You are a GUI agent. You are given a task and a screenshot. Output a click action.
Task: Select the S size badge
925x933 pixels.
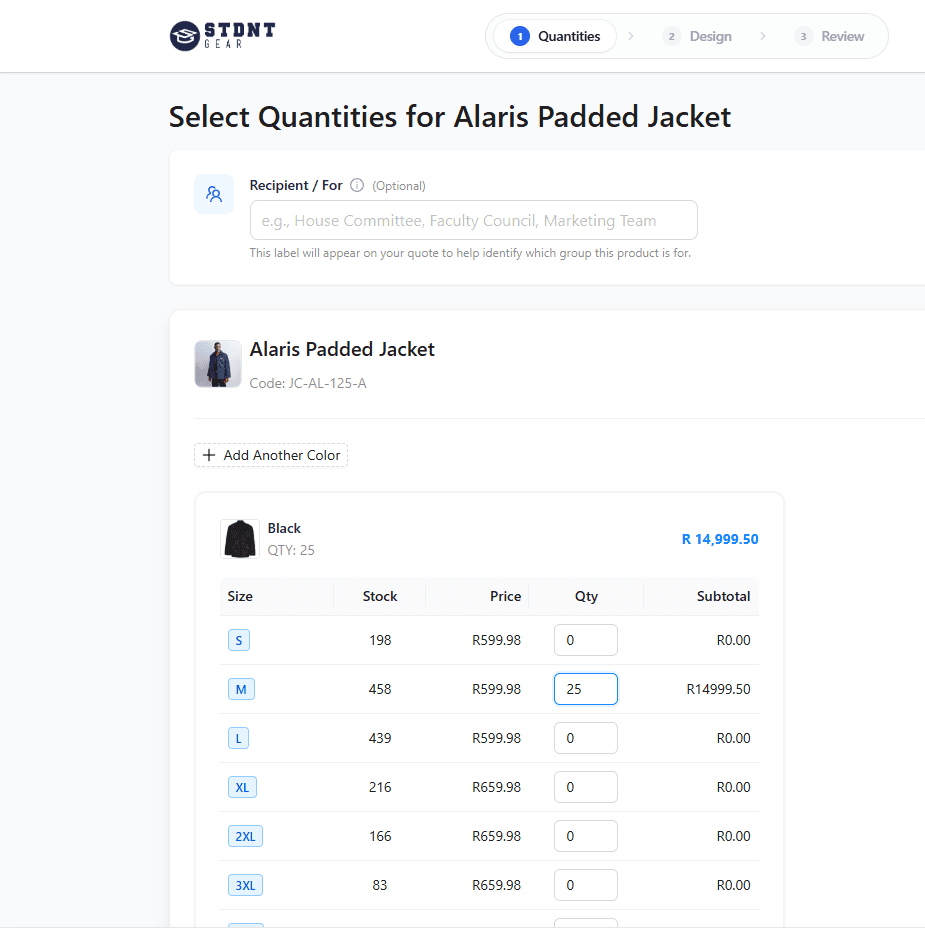coord(239,640)
